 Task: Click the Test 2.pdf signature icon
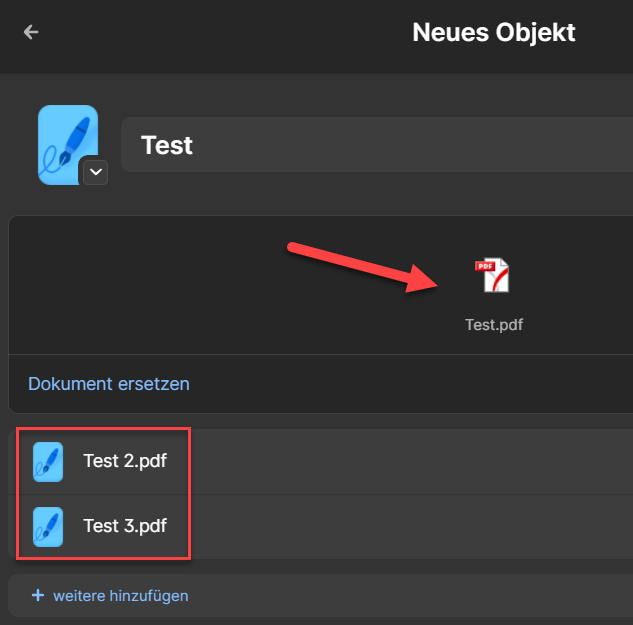[48, 462]
